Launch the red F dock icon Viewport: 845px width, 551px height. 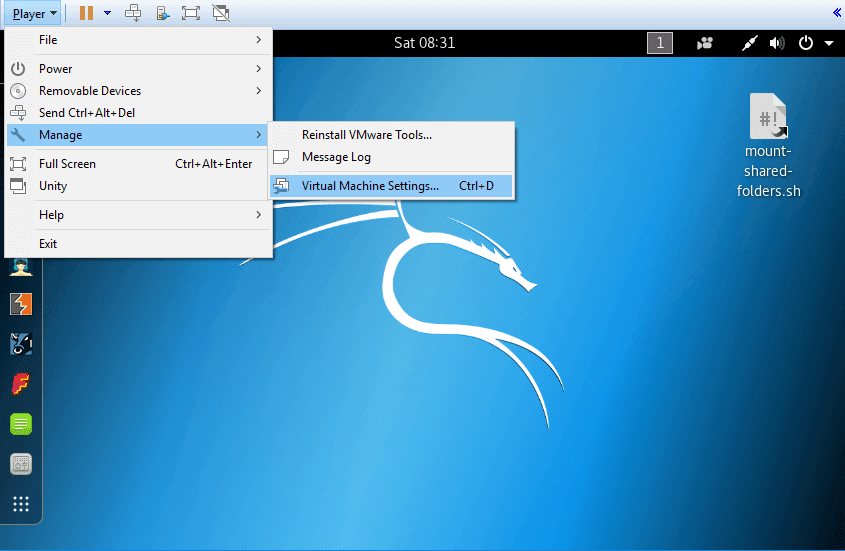click(x=21, y=384)
